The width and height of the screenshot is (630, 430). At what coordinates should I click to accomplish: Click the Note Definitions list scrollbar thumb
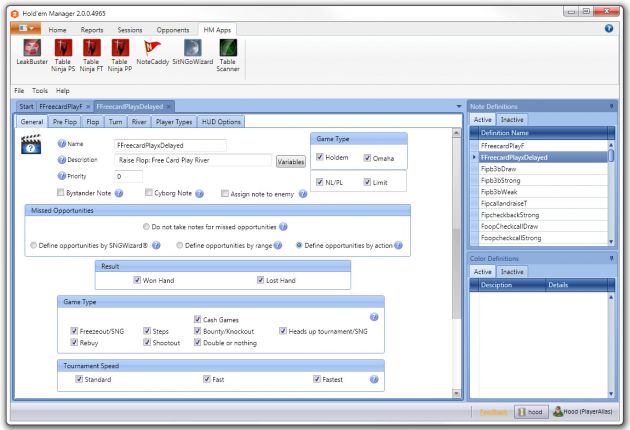pyautogui.click(x=611, y=156)
